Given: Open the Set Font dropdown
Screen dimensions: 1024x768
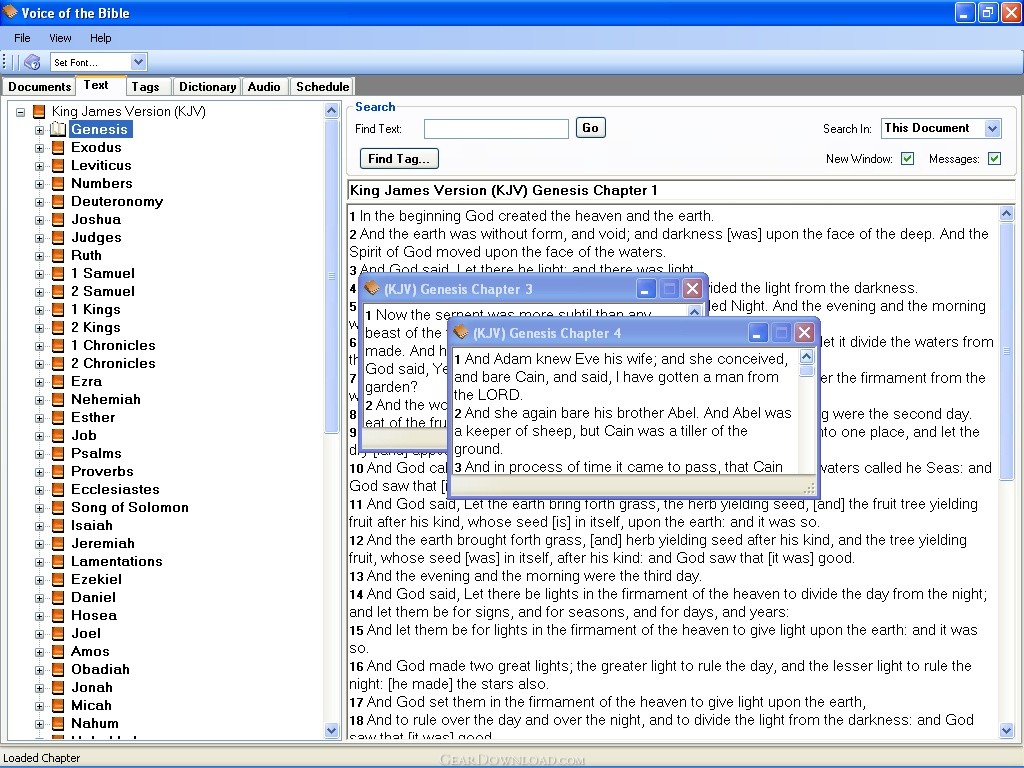Looking at the screenshot, I should 138,62.
